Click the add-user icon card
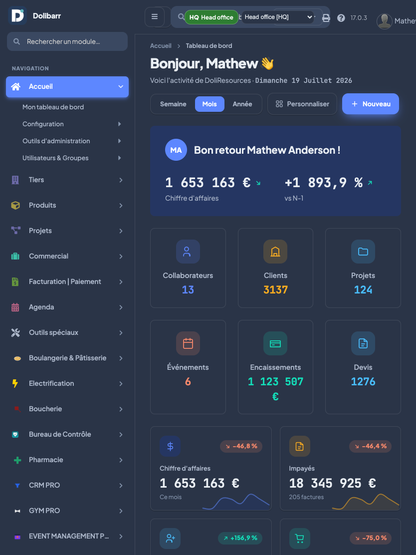This screenshot has height=555, width=416. (170, 539)
